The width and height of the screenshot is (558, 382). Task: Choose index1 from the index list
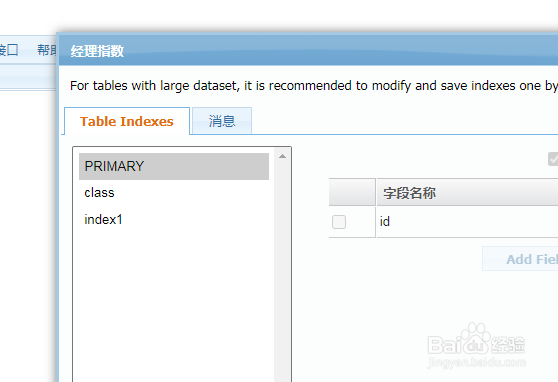click(174, 219)
